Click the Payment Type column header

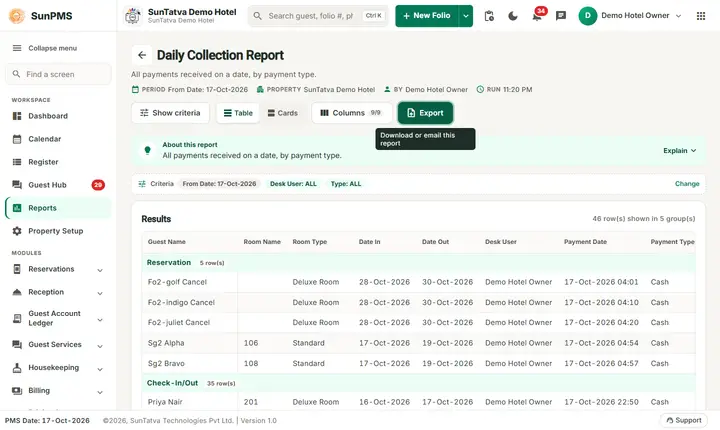pyautogui.click(x=672, y=242)
